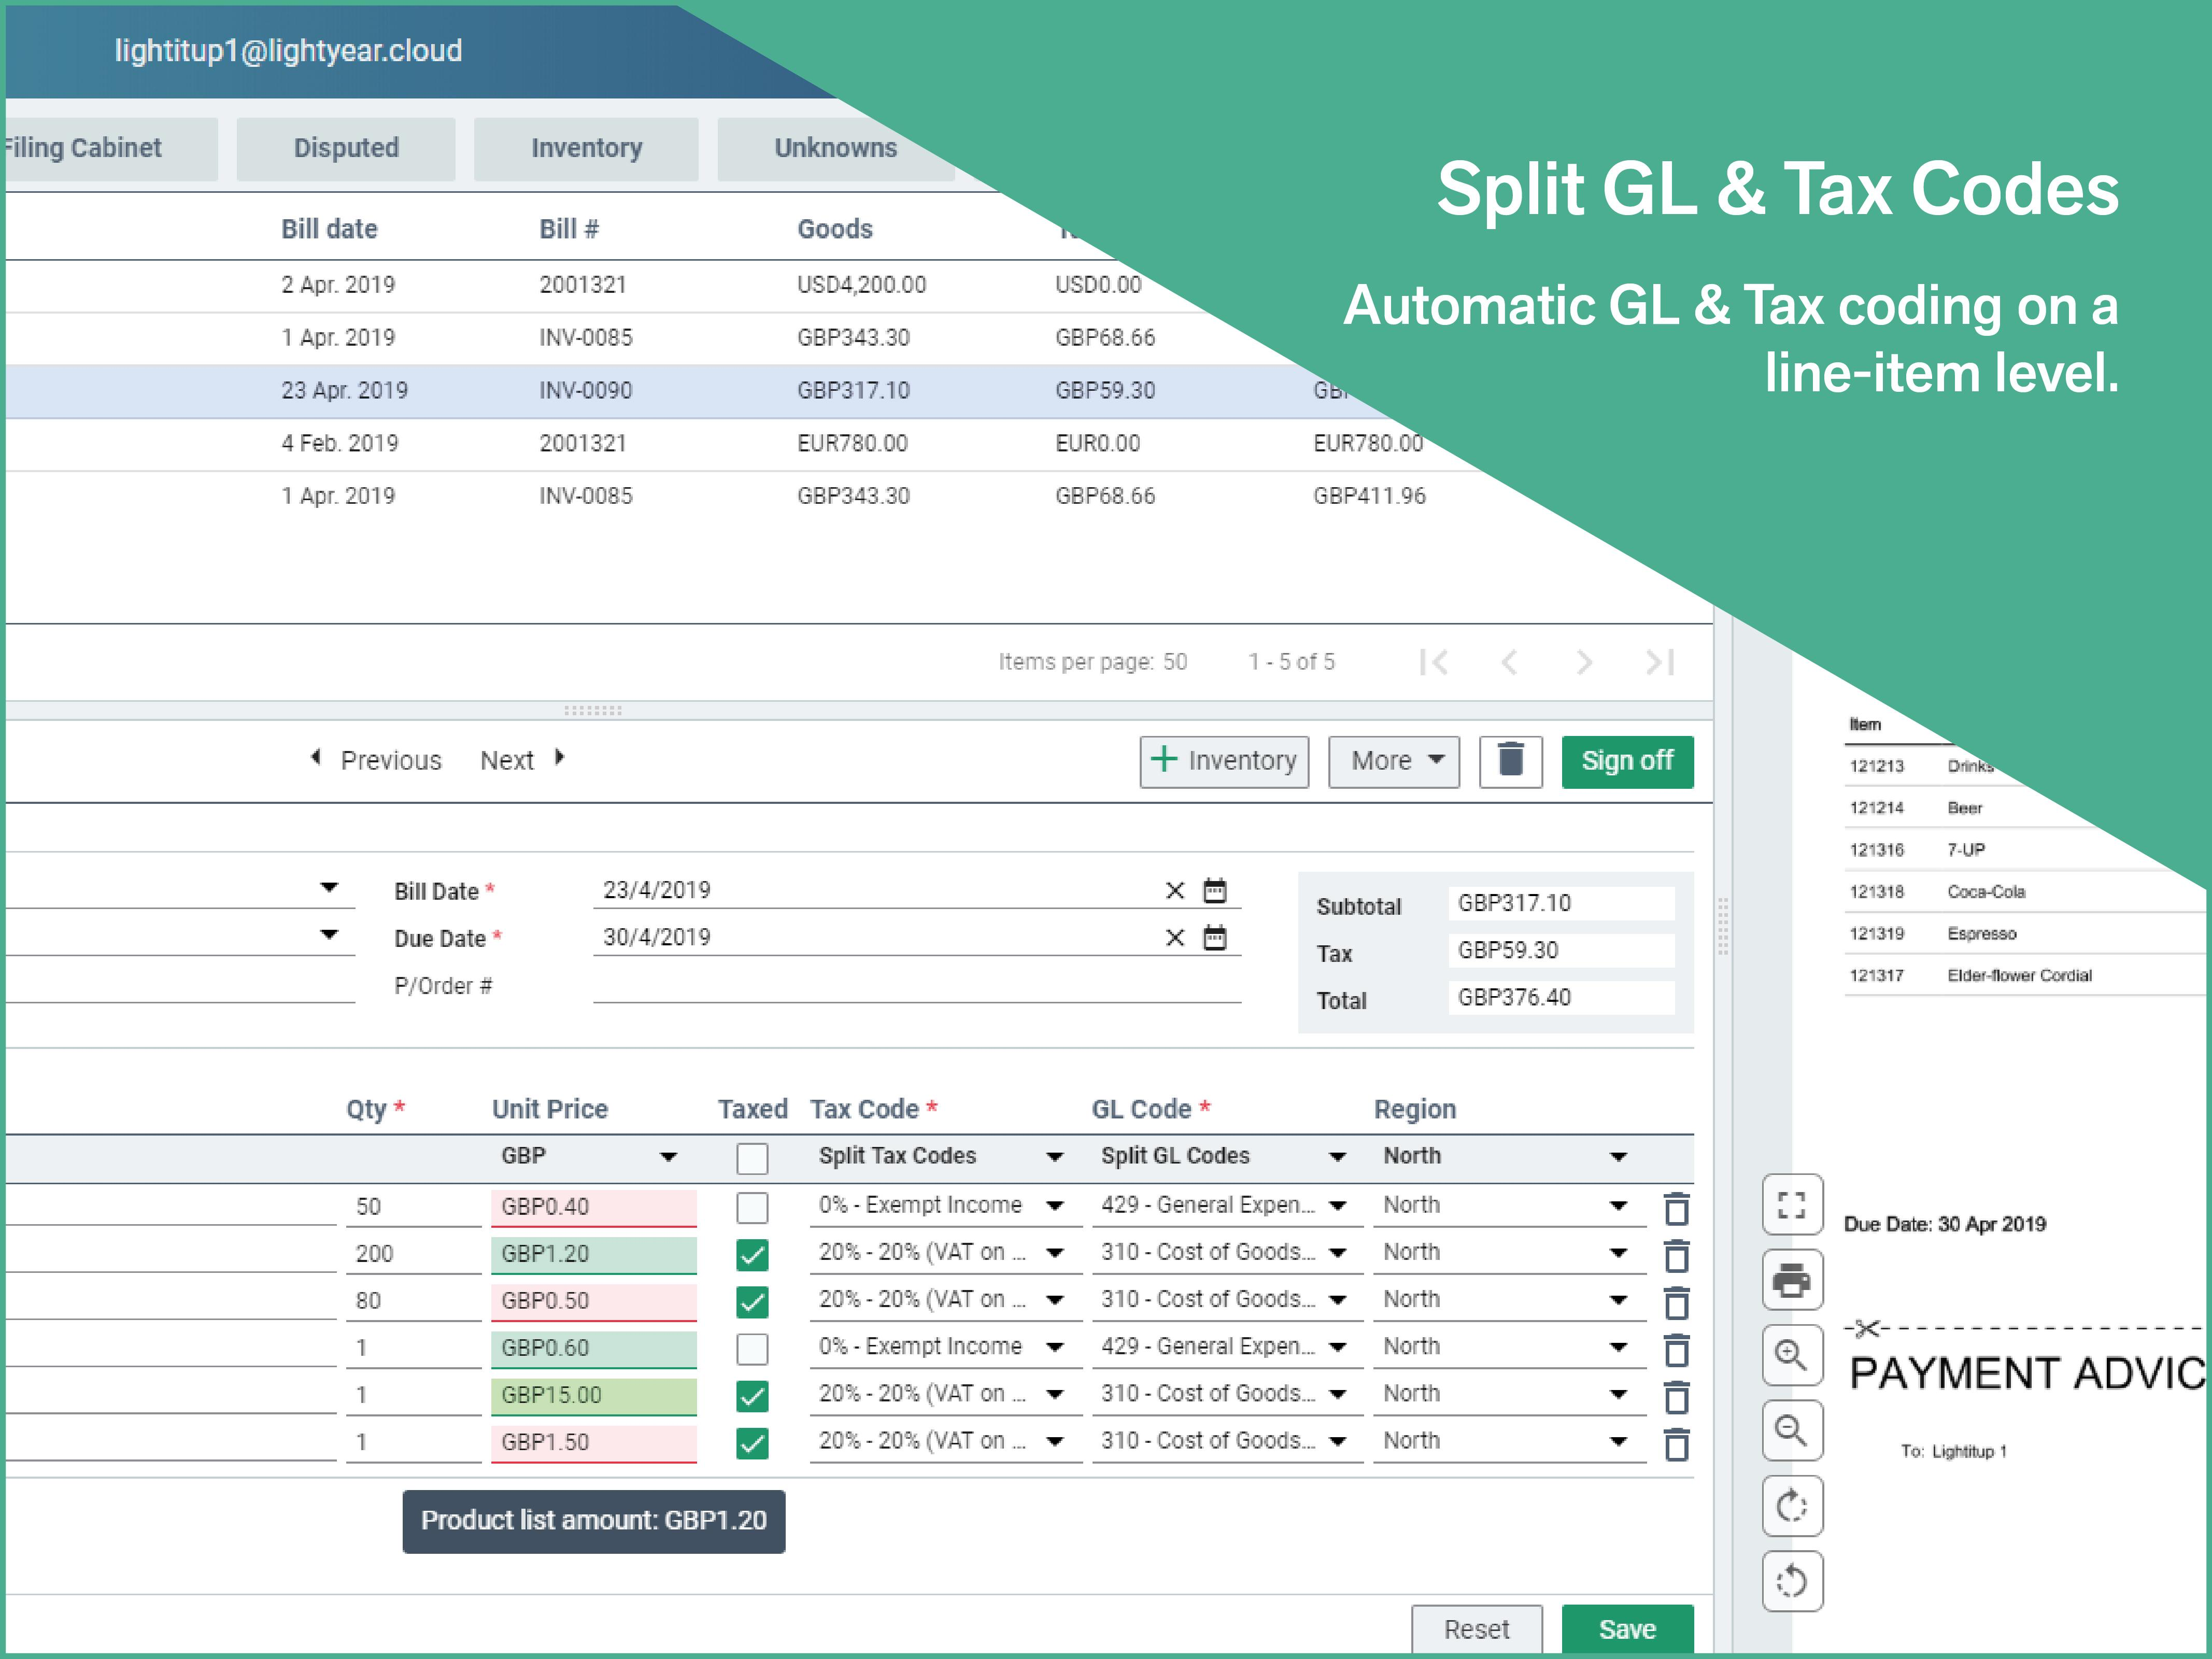
Task: Toggle Taxed checkbox for GBP0.40 row
Action: point(752,1207)
